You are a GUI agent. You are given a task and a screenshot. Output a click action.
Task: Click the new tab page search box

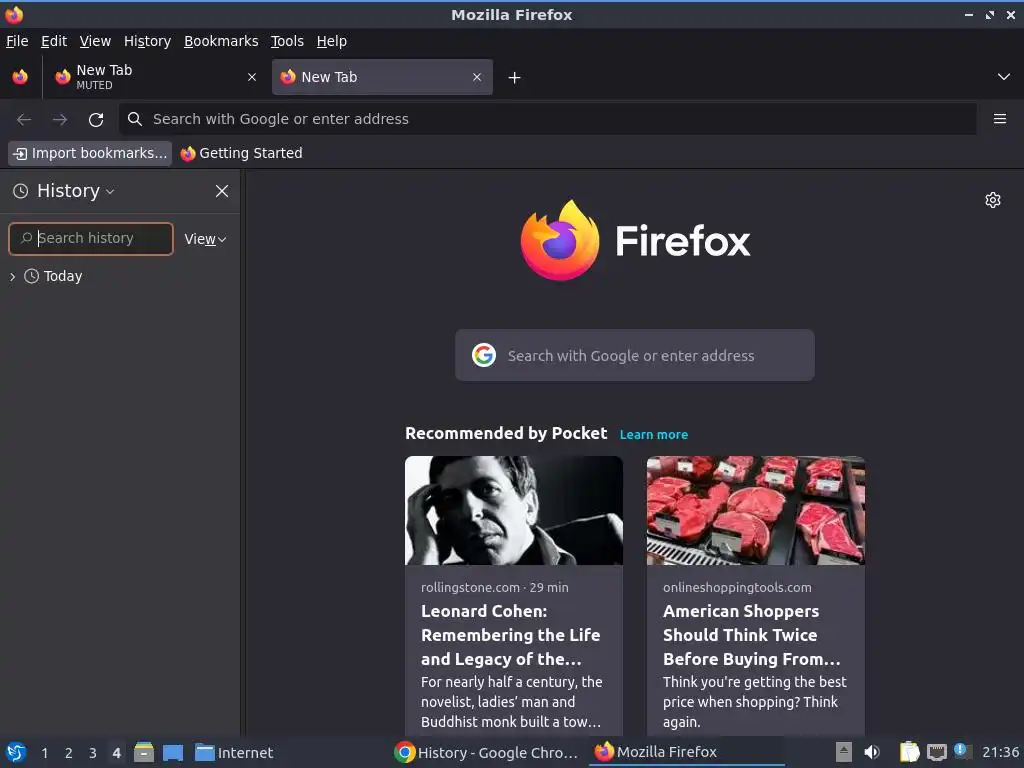pos(635,355)
